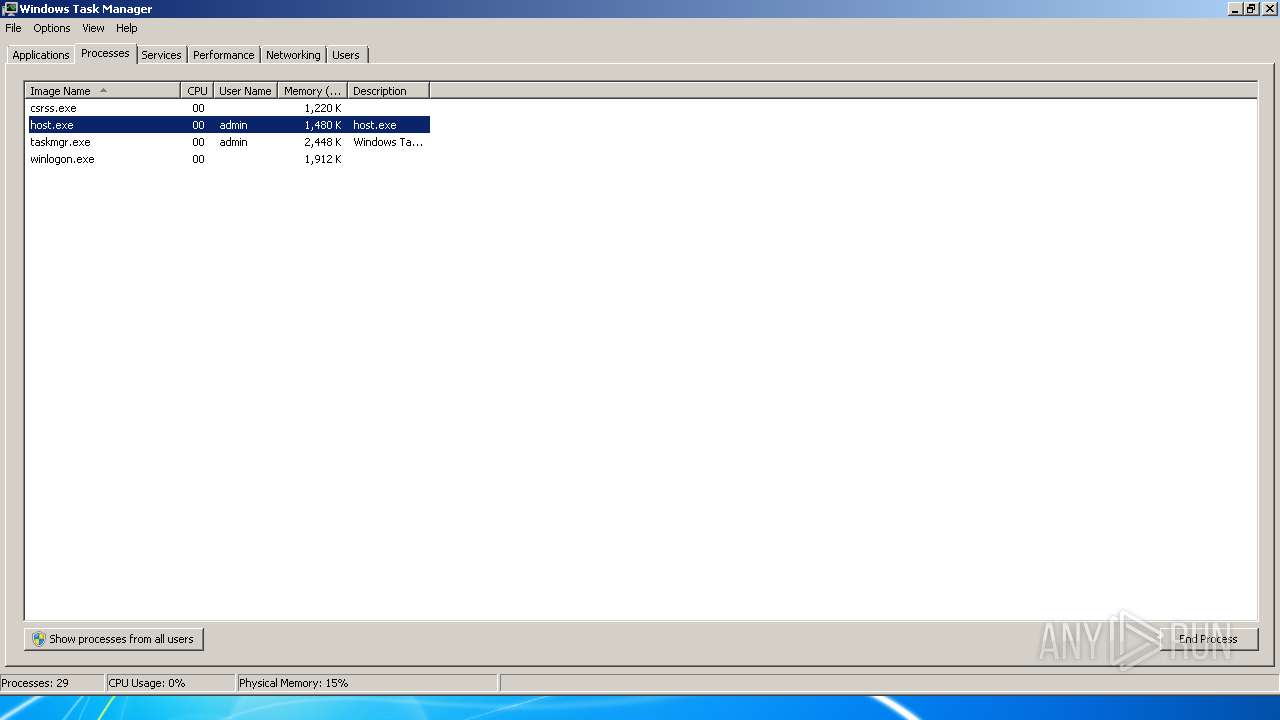The height and width of the screenshot is (720, 1280).
Task: Click admin user name in taskmgr.exe row
Action: point(233,142)
